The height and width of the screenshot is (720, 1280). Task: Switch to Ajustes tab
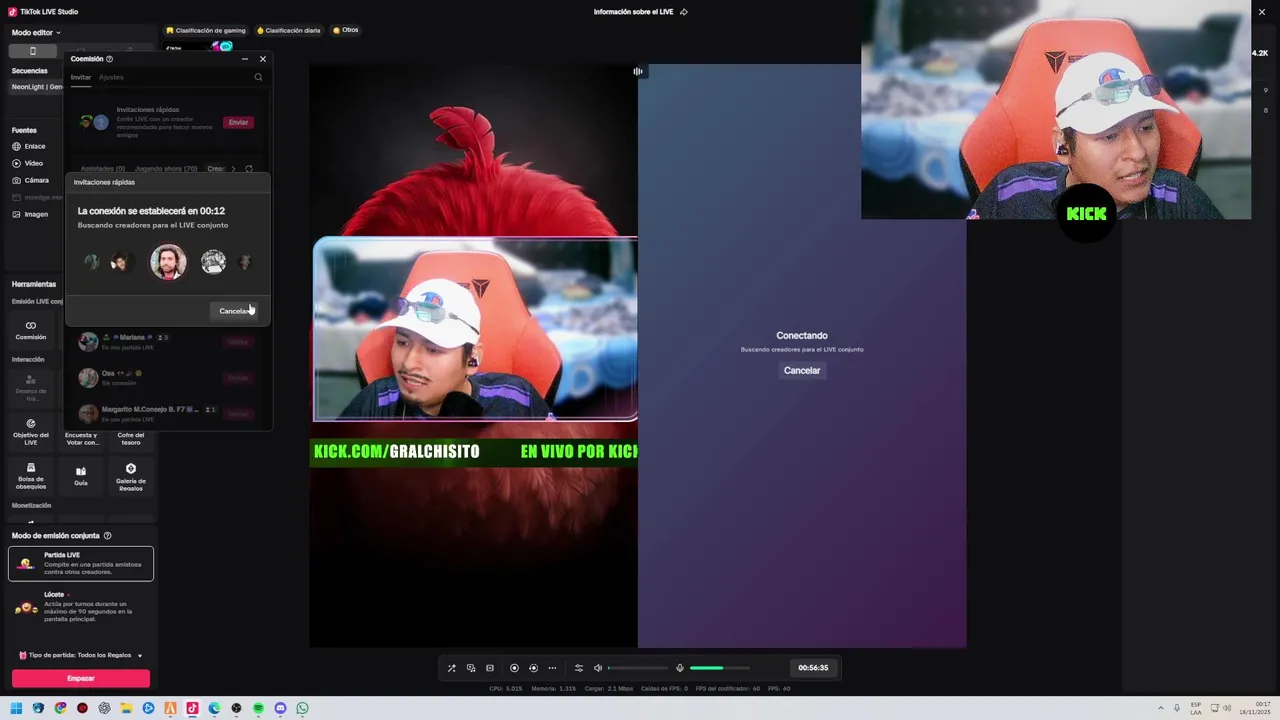pos(111,77)
